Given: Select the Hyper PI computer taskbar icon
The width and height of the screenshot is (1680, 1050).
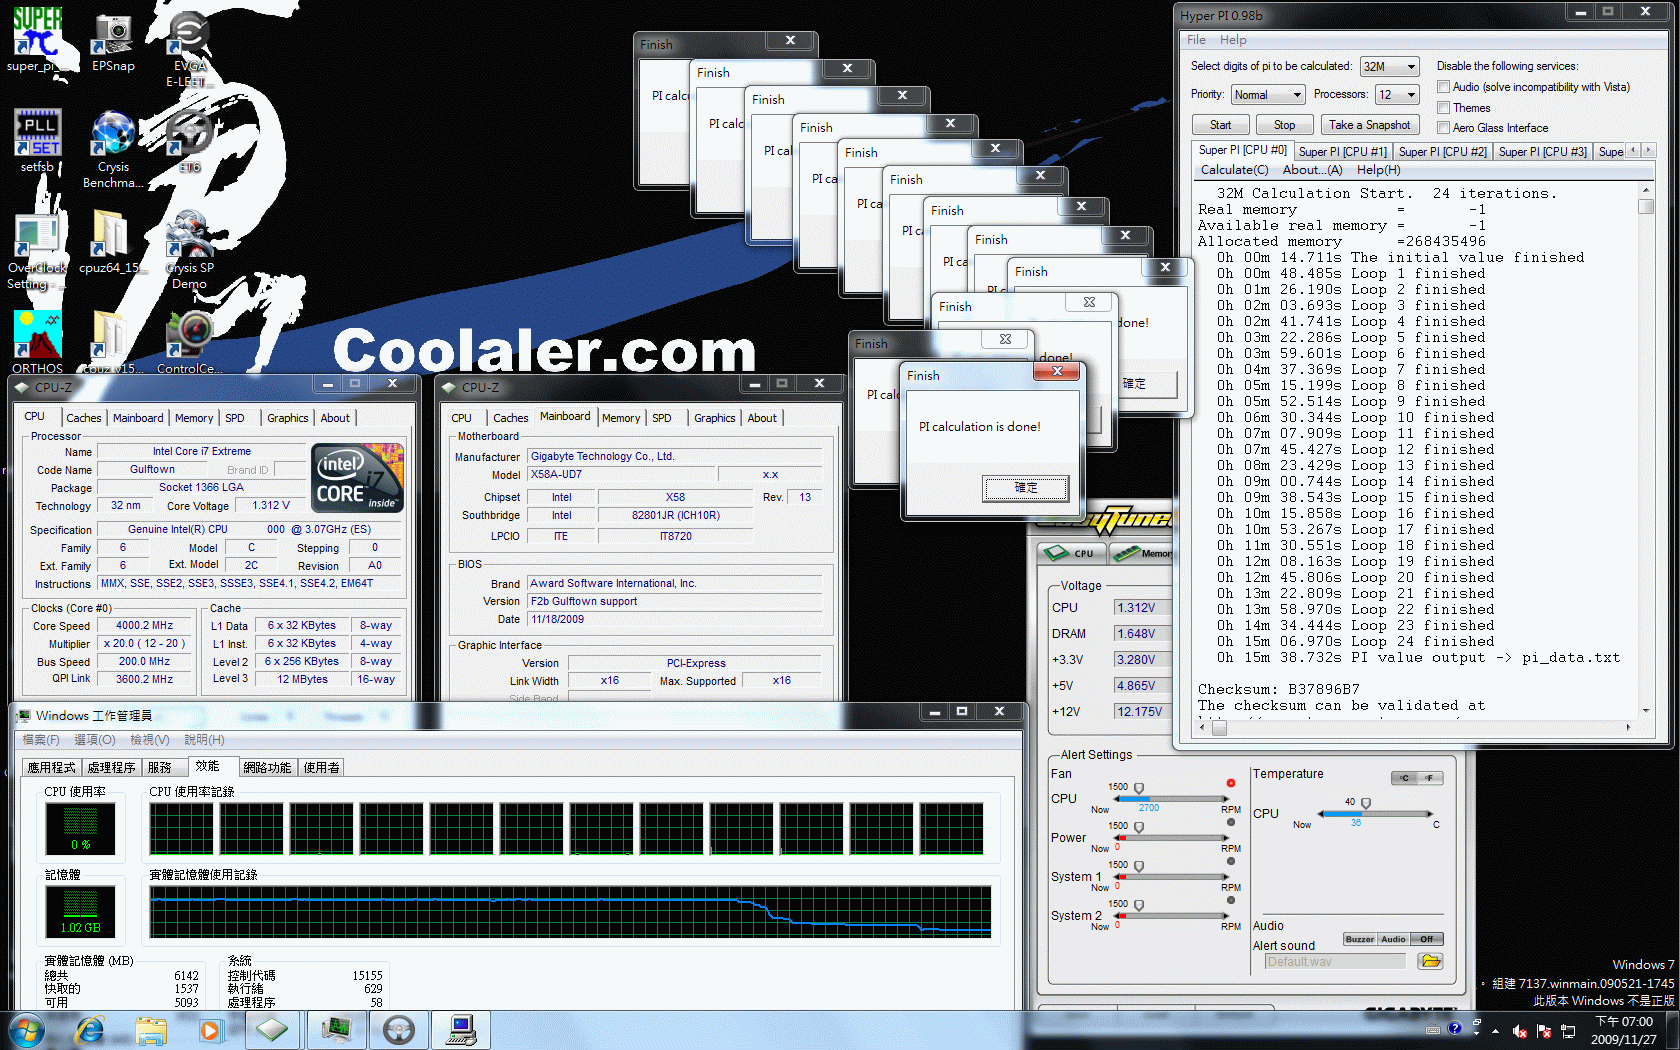Looking at the screenshot, I should (461, 1029).
